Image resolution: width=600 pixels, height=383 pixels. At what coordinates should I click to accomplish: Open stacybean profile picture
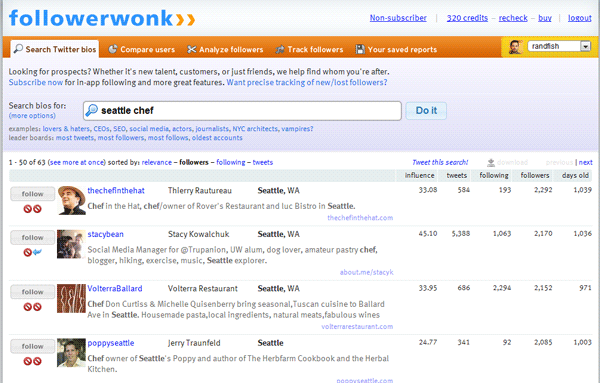tap(71, 244)
